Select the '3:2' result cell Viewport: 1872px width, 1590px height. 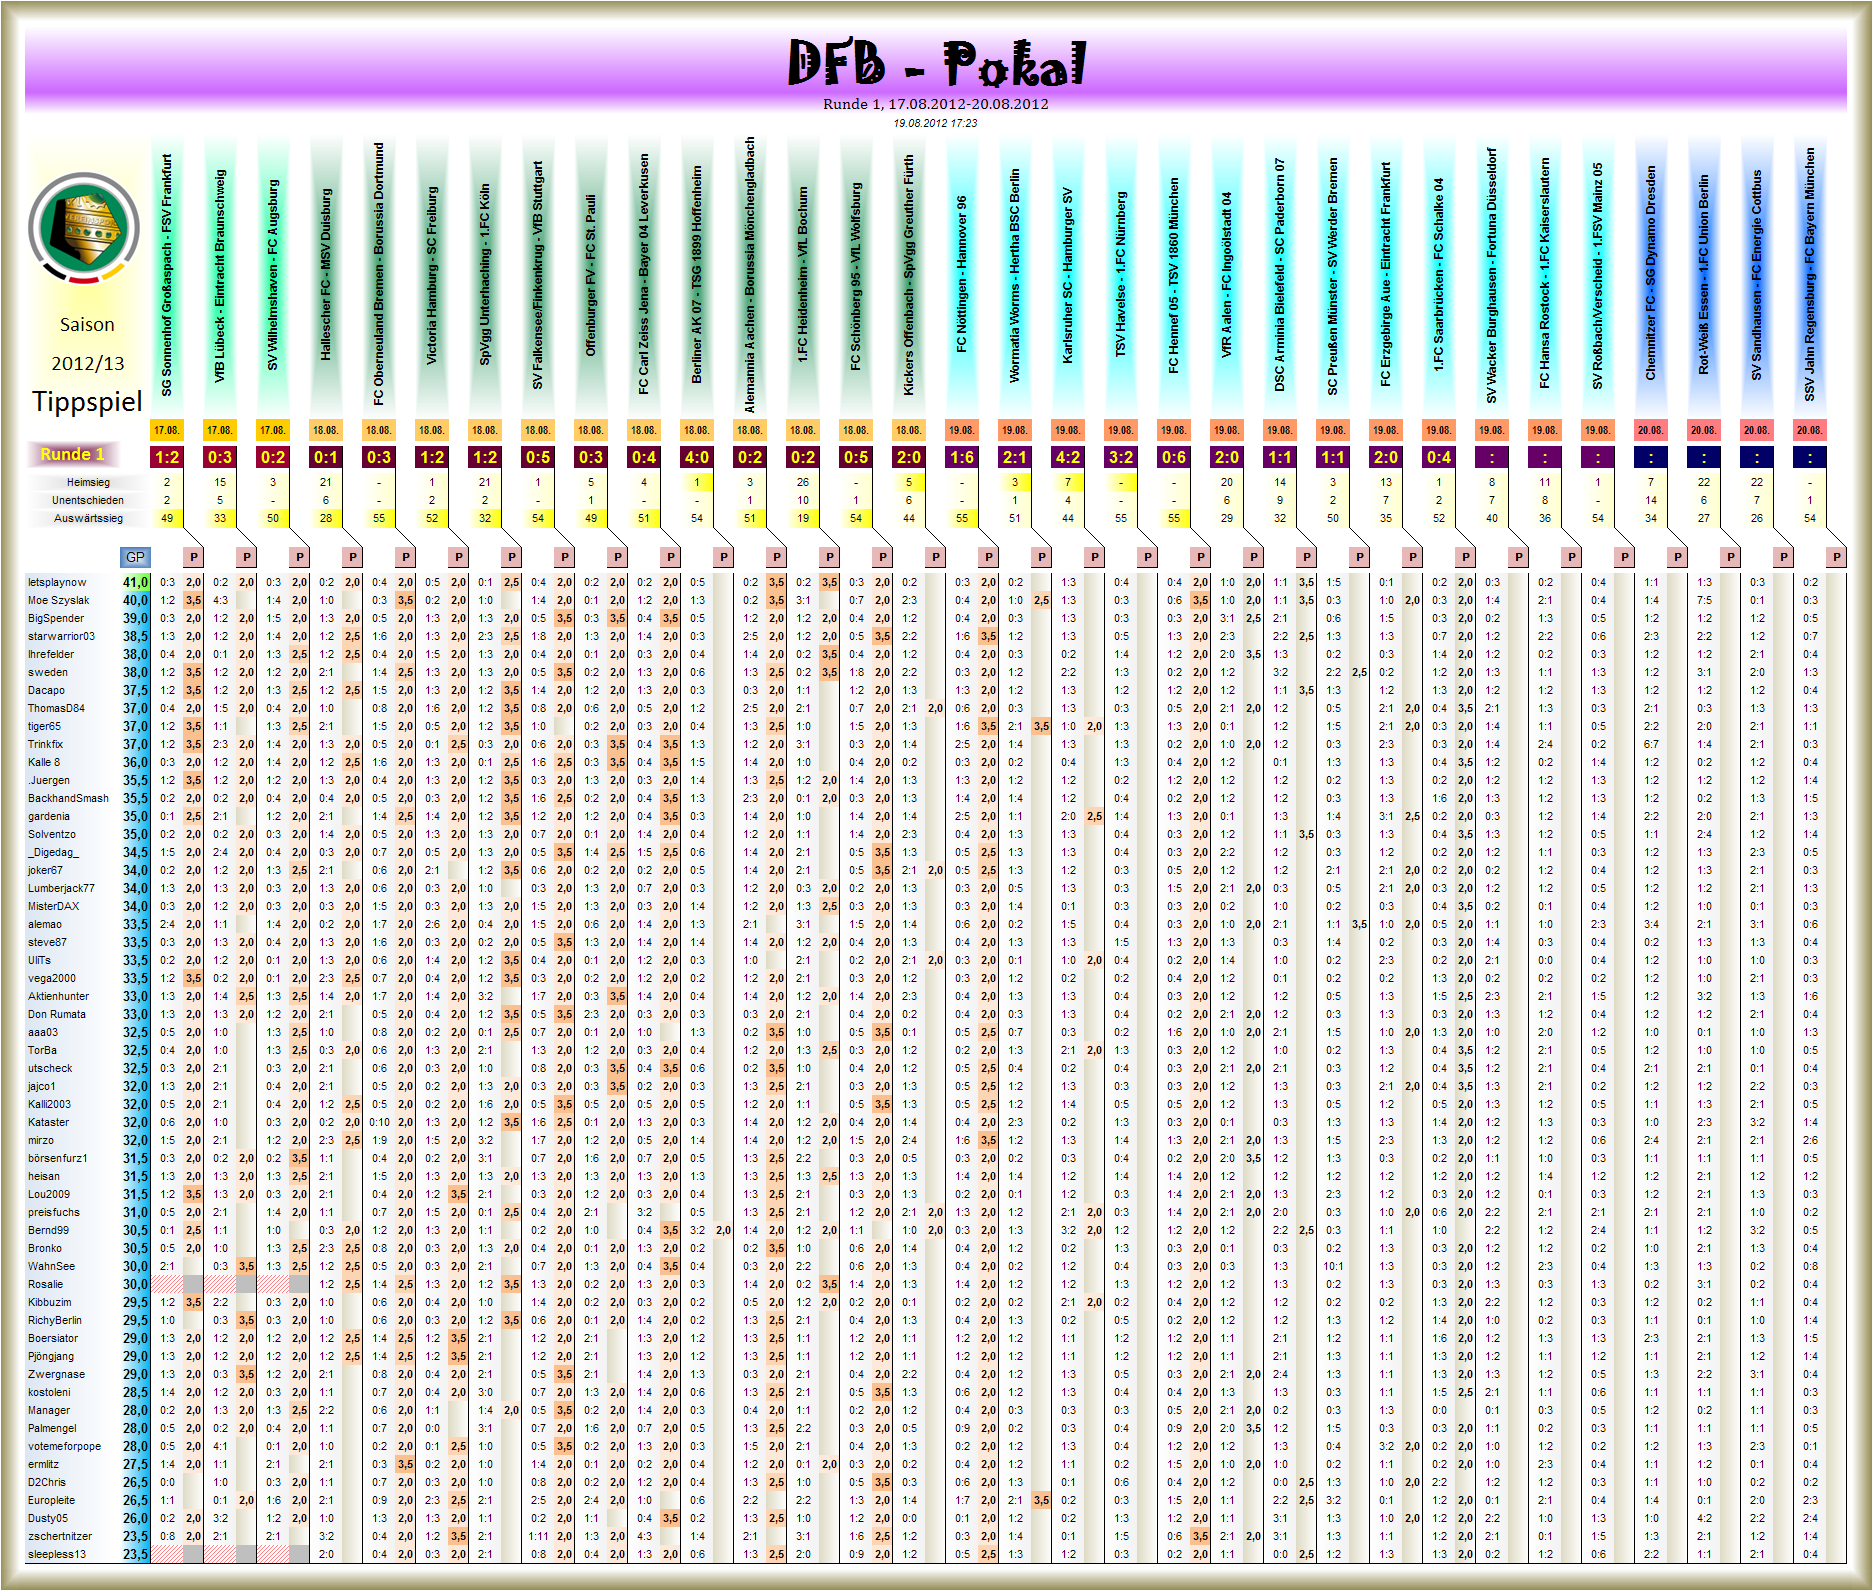coord(1120,457)
